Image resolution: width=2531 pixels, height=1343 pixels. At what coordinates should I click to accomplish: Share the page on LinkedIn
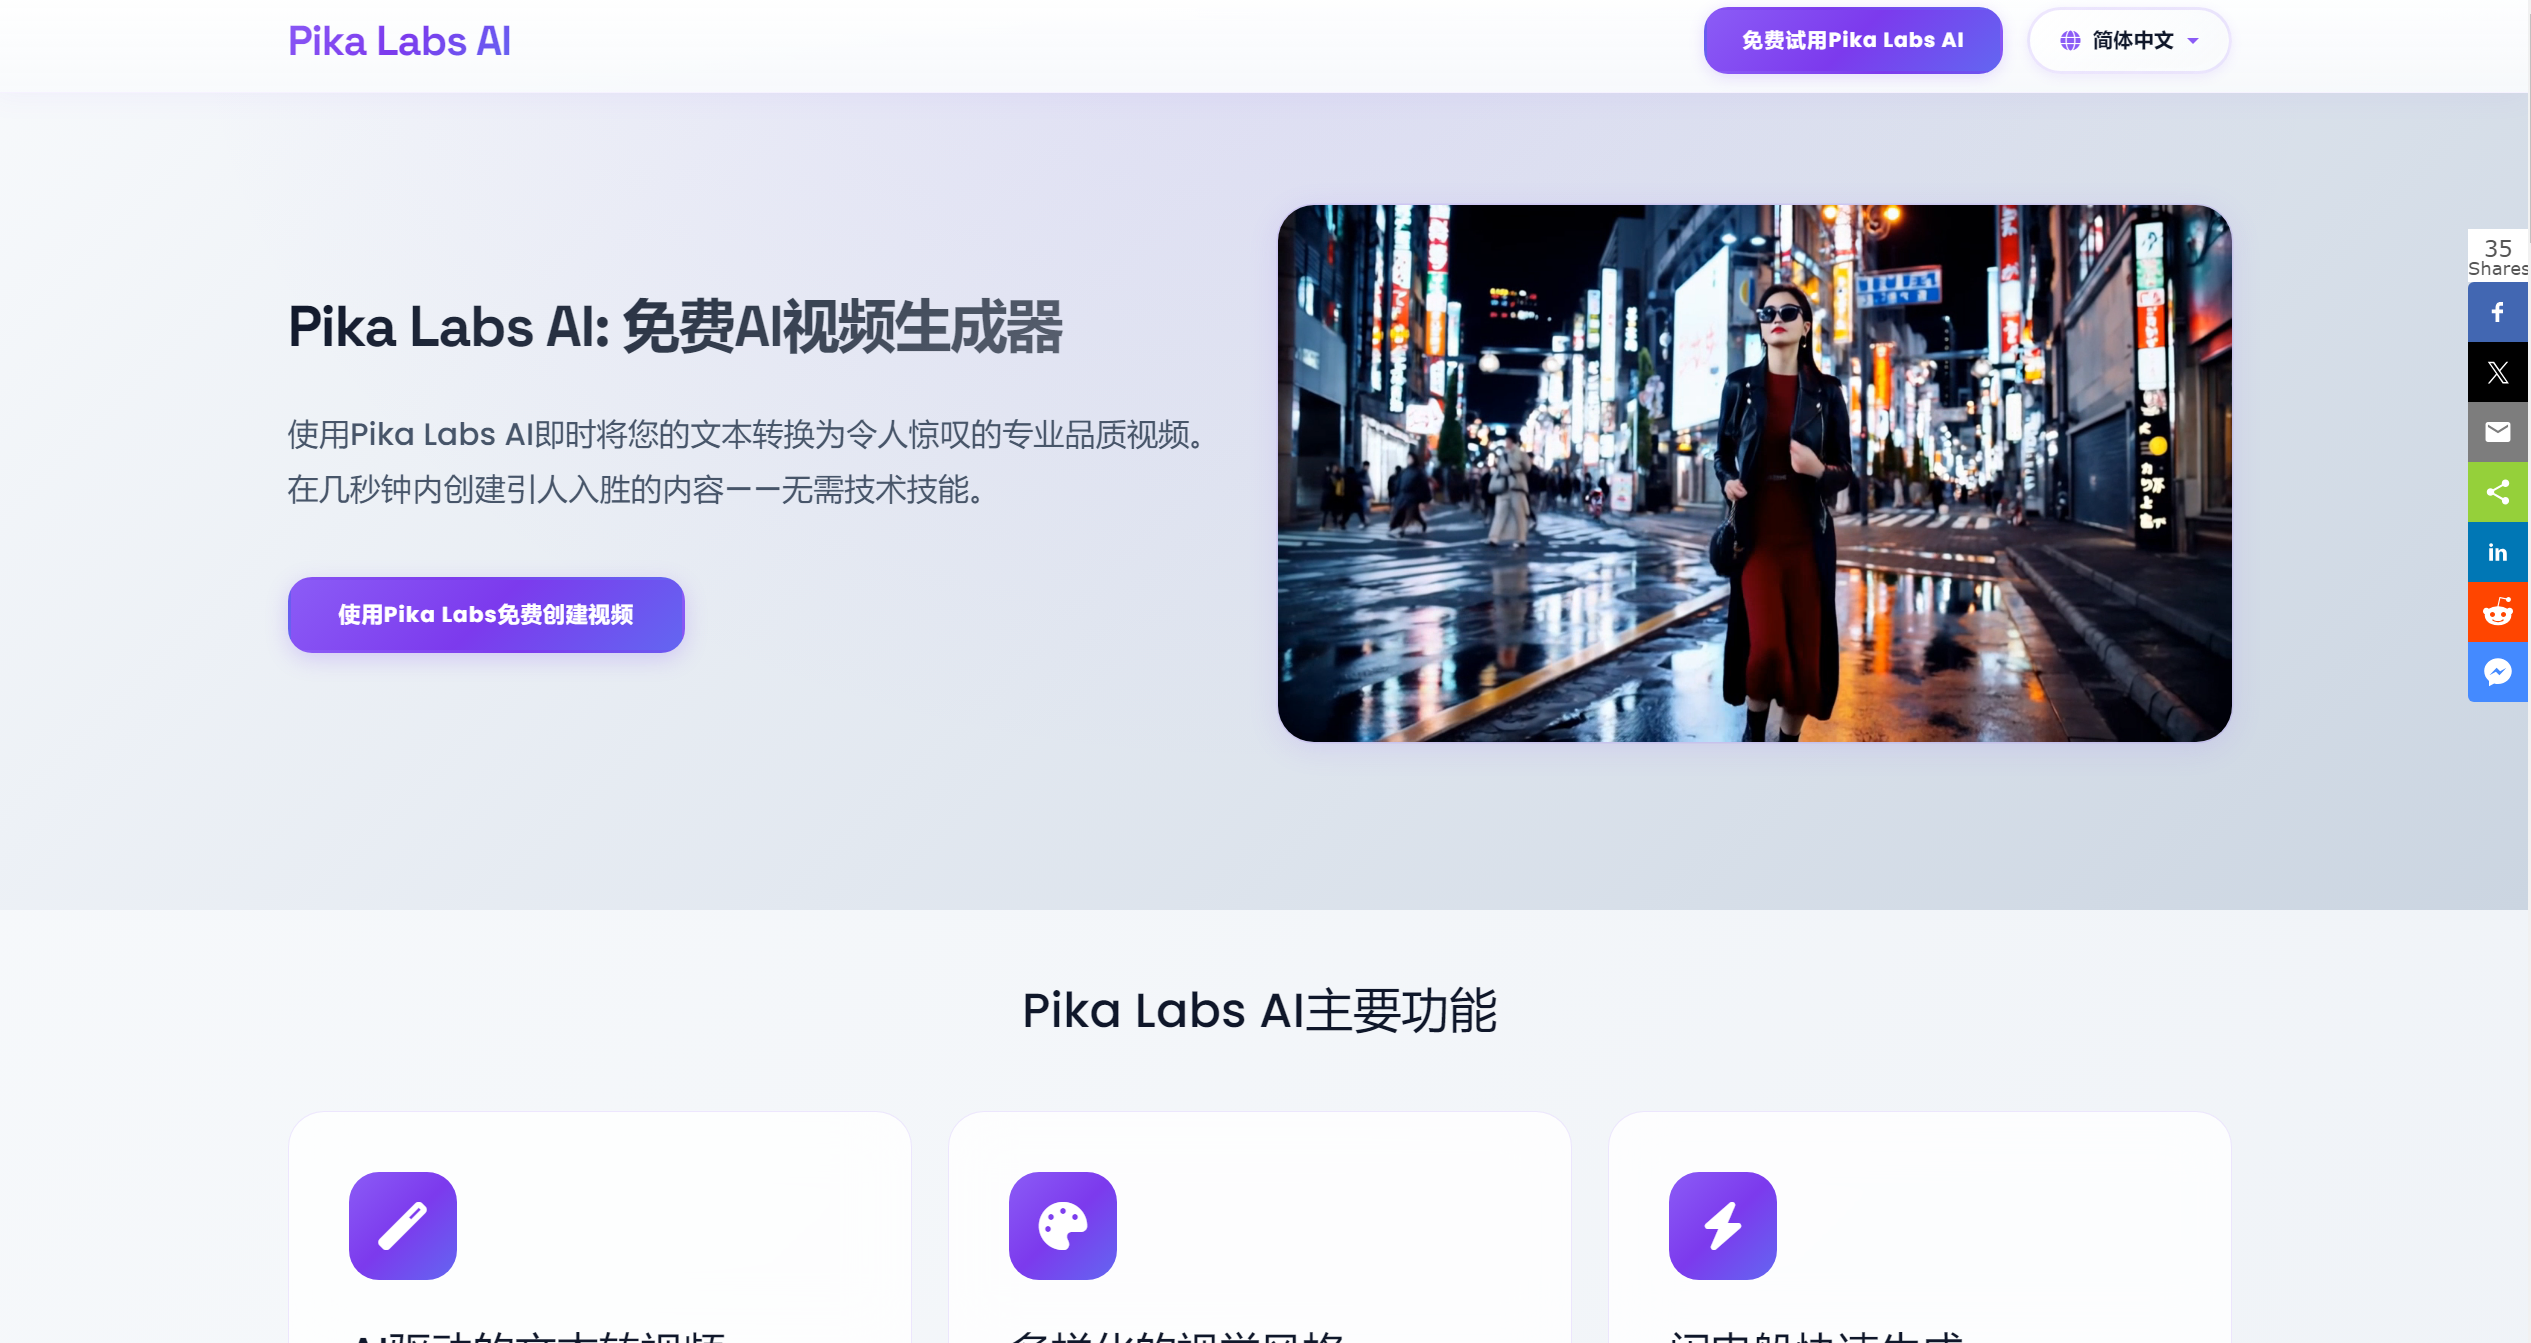[2497, 551]
